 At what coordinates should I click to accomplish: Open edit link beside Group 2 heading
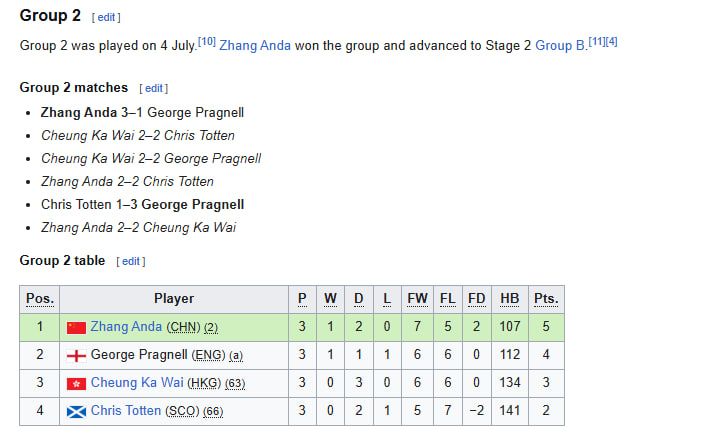click(106, 17)
